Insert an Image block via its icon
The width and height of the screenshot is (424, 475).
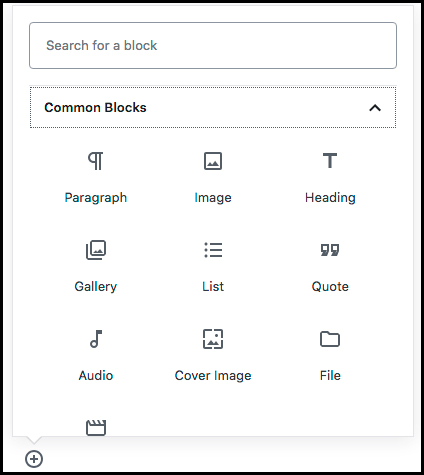pyautogui.click(x=213, y=161)
